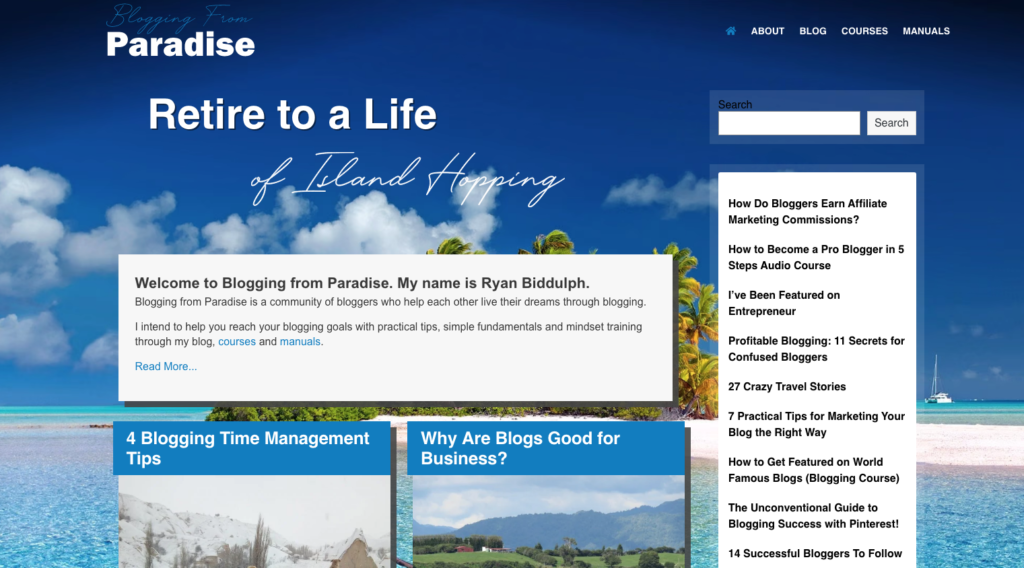Open the manuals link in welcome text
This screenshot has width=1024, height=568.
[300, 341]
